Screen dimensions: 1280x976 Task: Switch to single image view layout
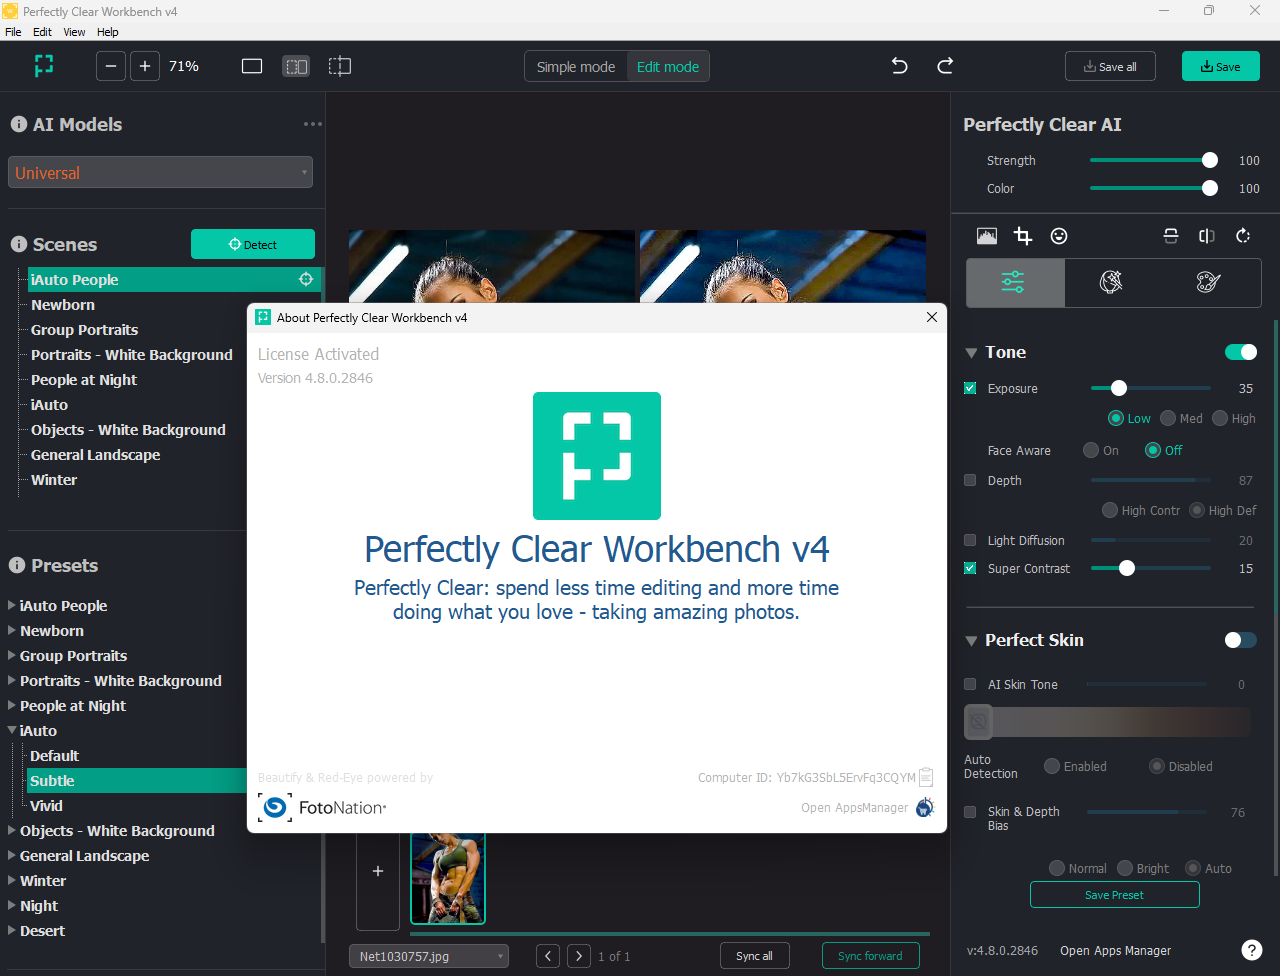tap(252, 66)
